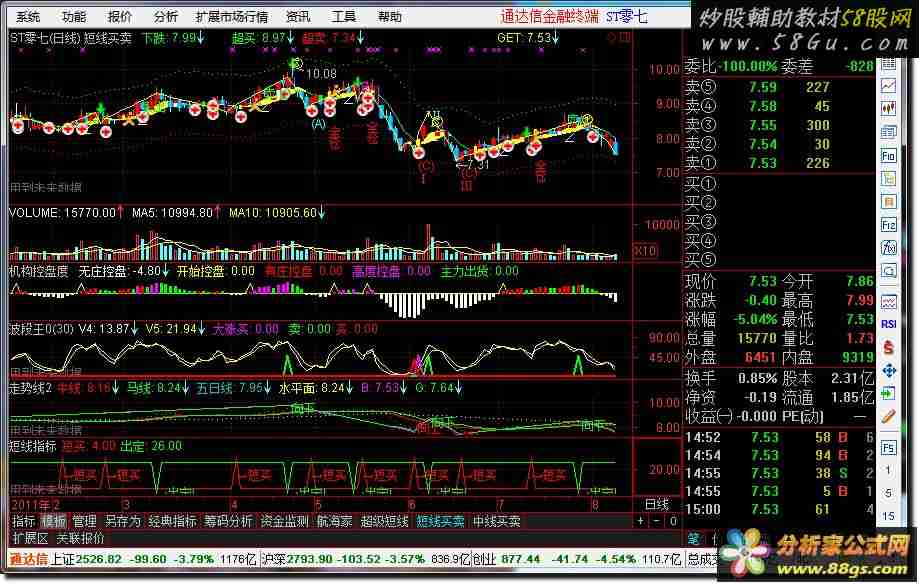919x584 pixels.
Task: Select the candlestick chart icon in sidebar
Action: click(x=889, y=108)
